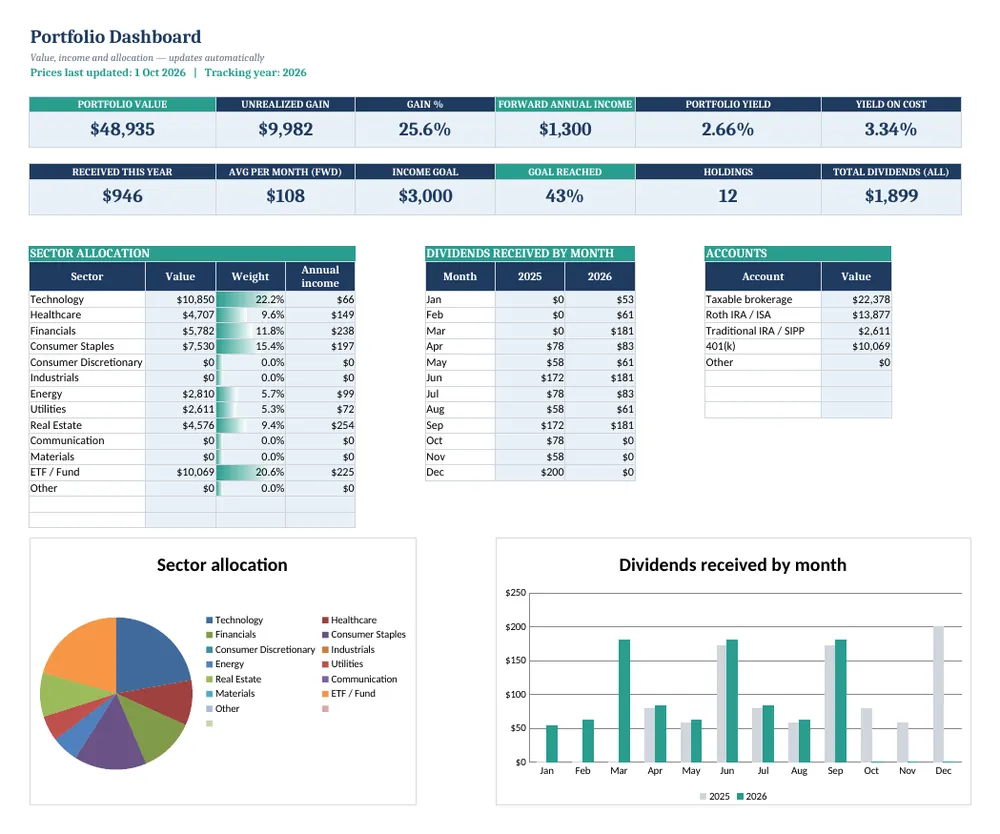Click the Financials value $5,782
The height and width of the screenshot is (834, 1000).
[x=180, y=331]
